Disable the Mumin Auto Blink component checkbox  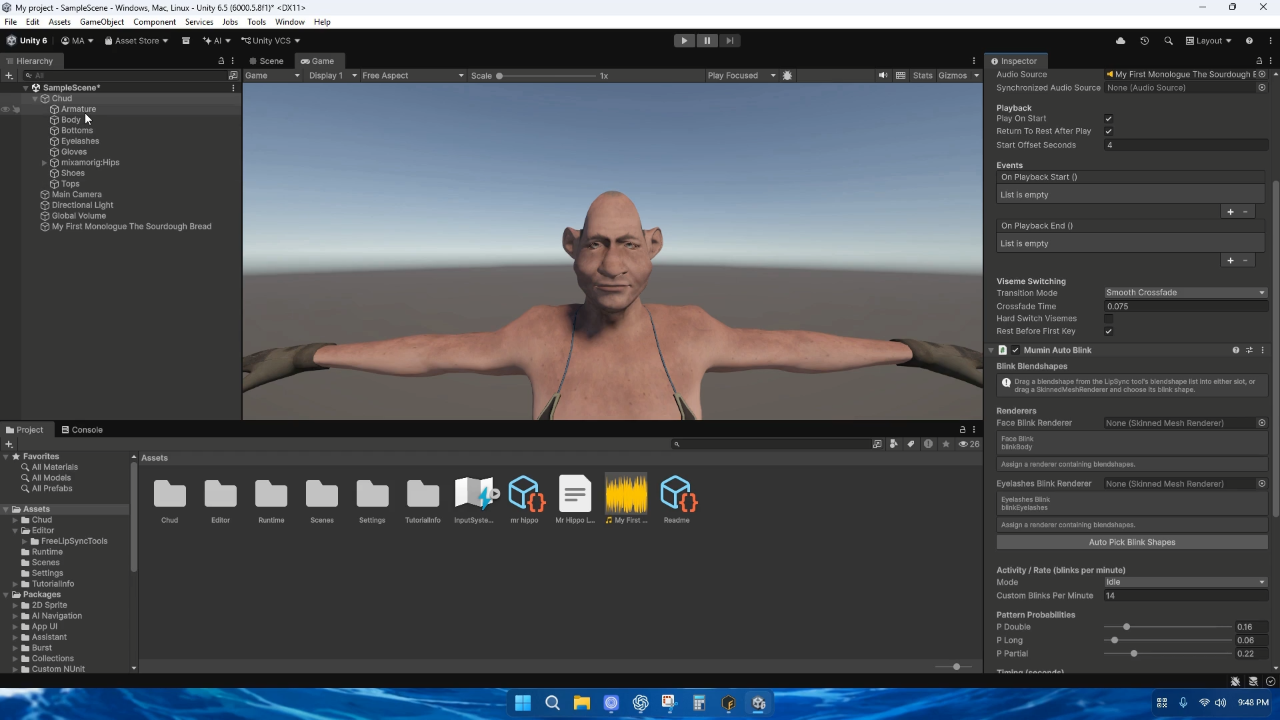tap(1015, 350)
